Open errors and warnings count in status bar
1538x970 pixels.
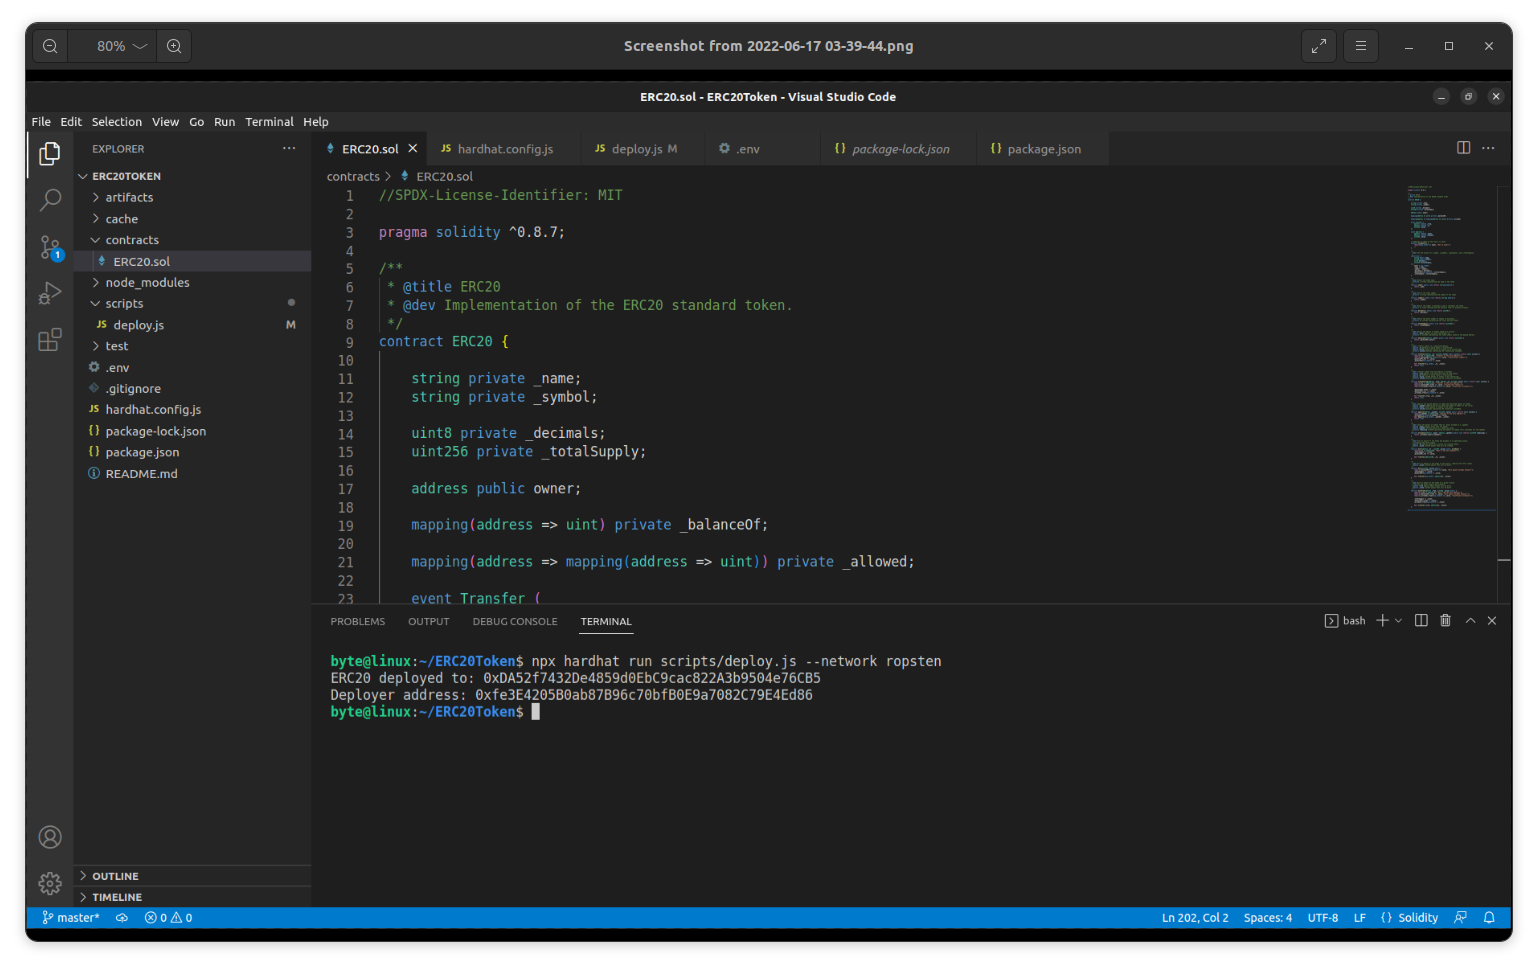click(168, 918)
